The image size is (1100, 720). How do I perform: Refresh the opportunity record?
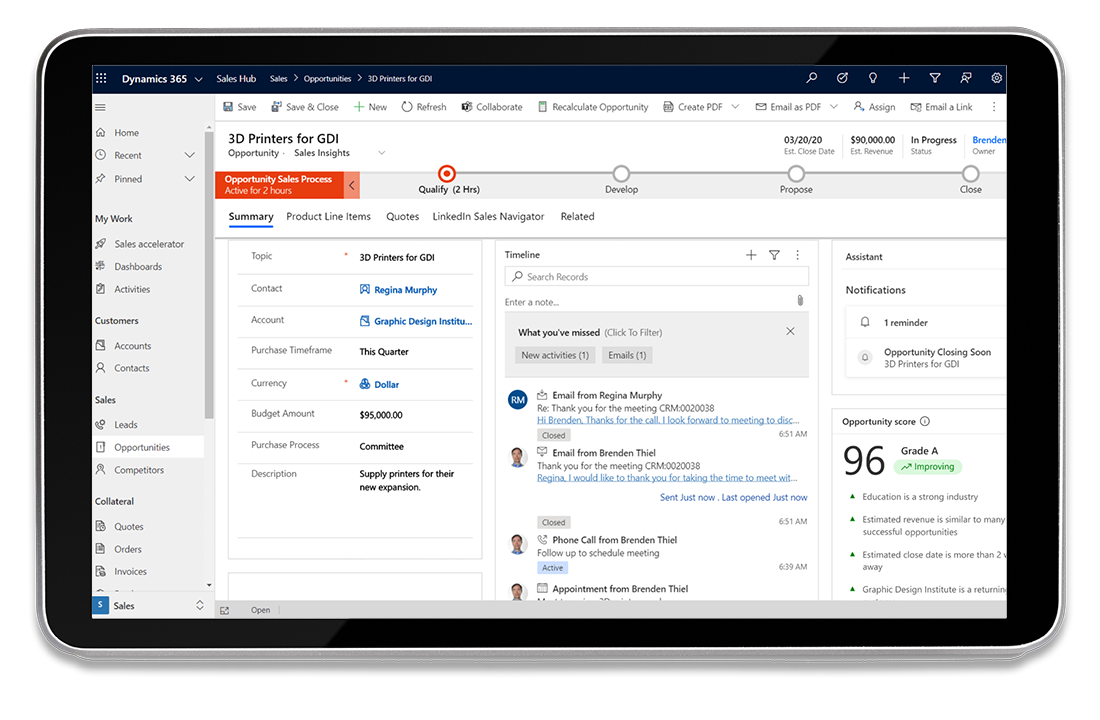pos(424,107)
